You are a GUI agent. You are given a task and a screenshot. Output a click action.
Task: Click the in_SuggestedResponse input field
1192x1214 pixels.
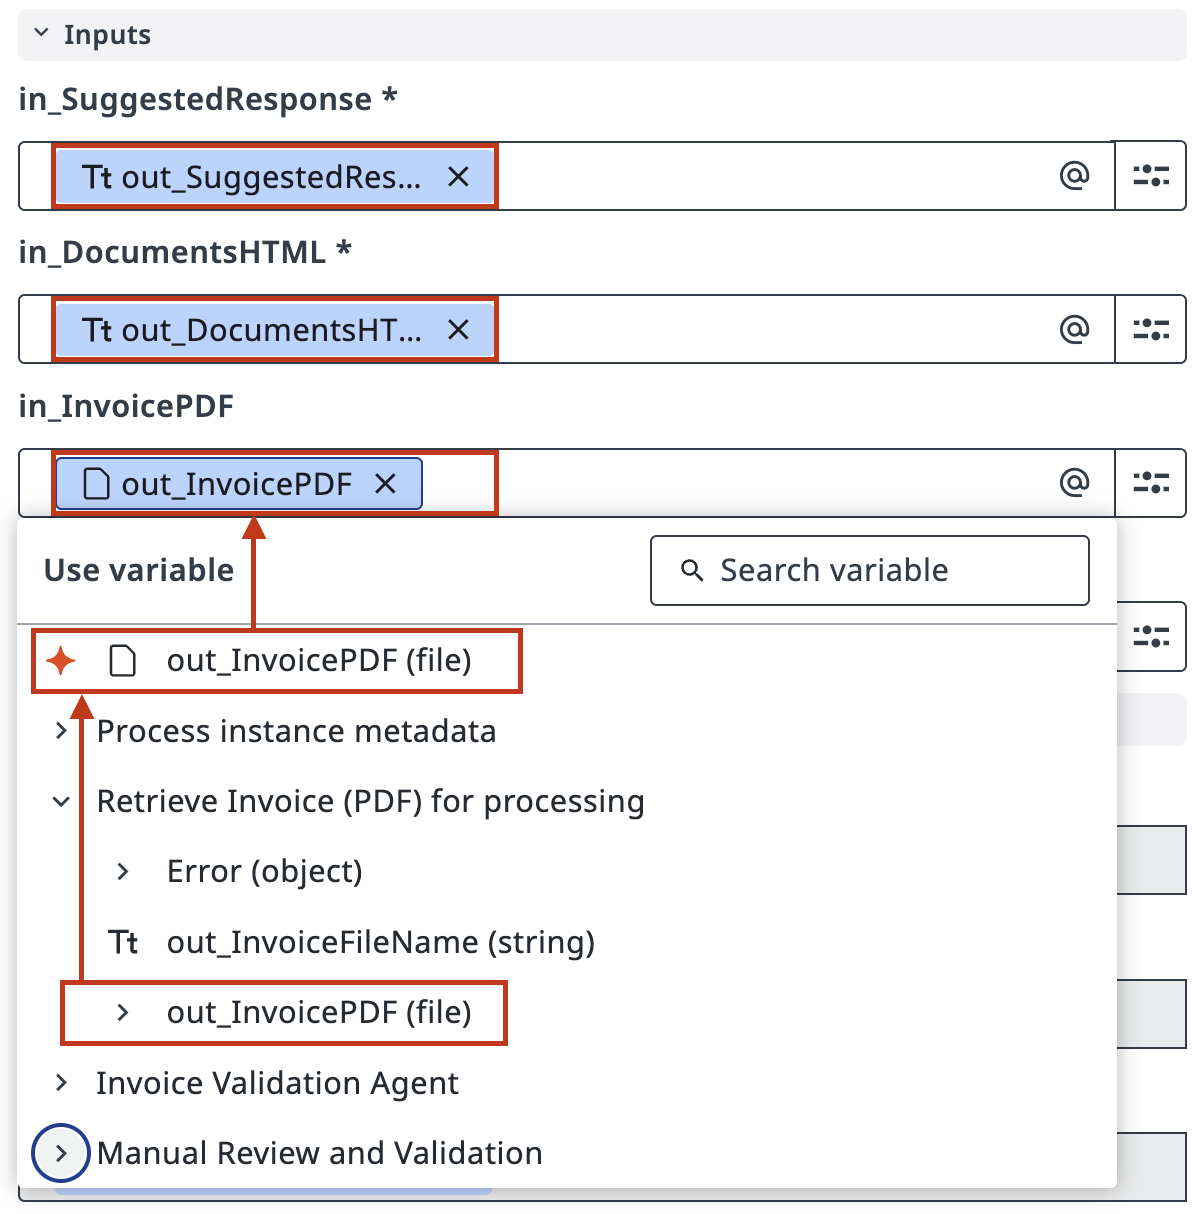click(x=566, y=176)
